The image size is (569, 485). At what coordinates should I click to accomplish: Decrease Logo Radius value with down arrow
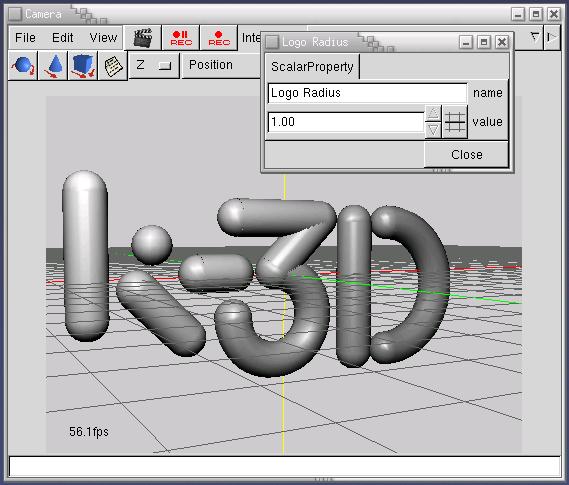[433, 130]
